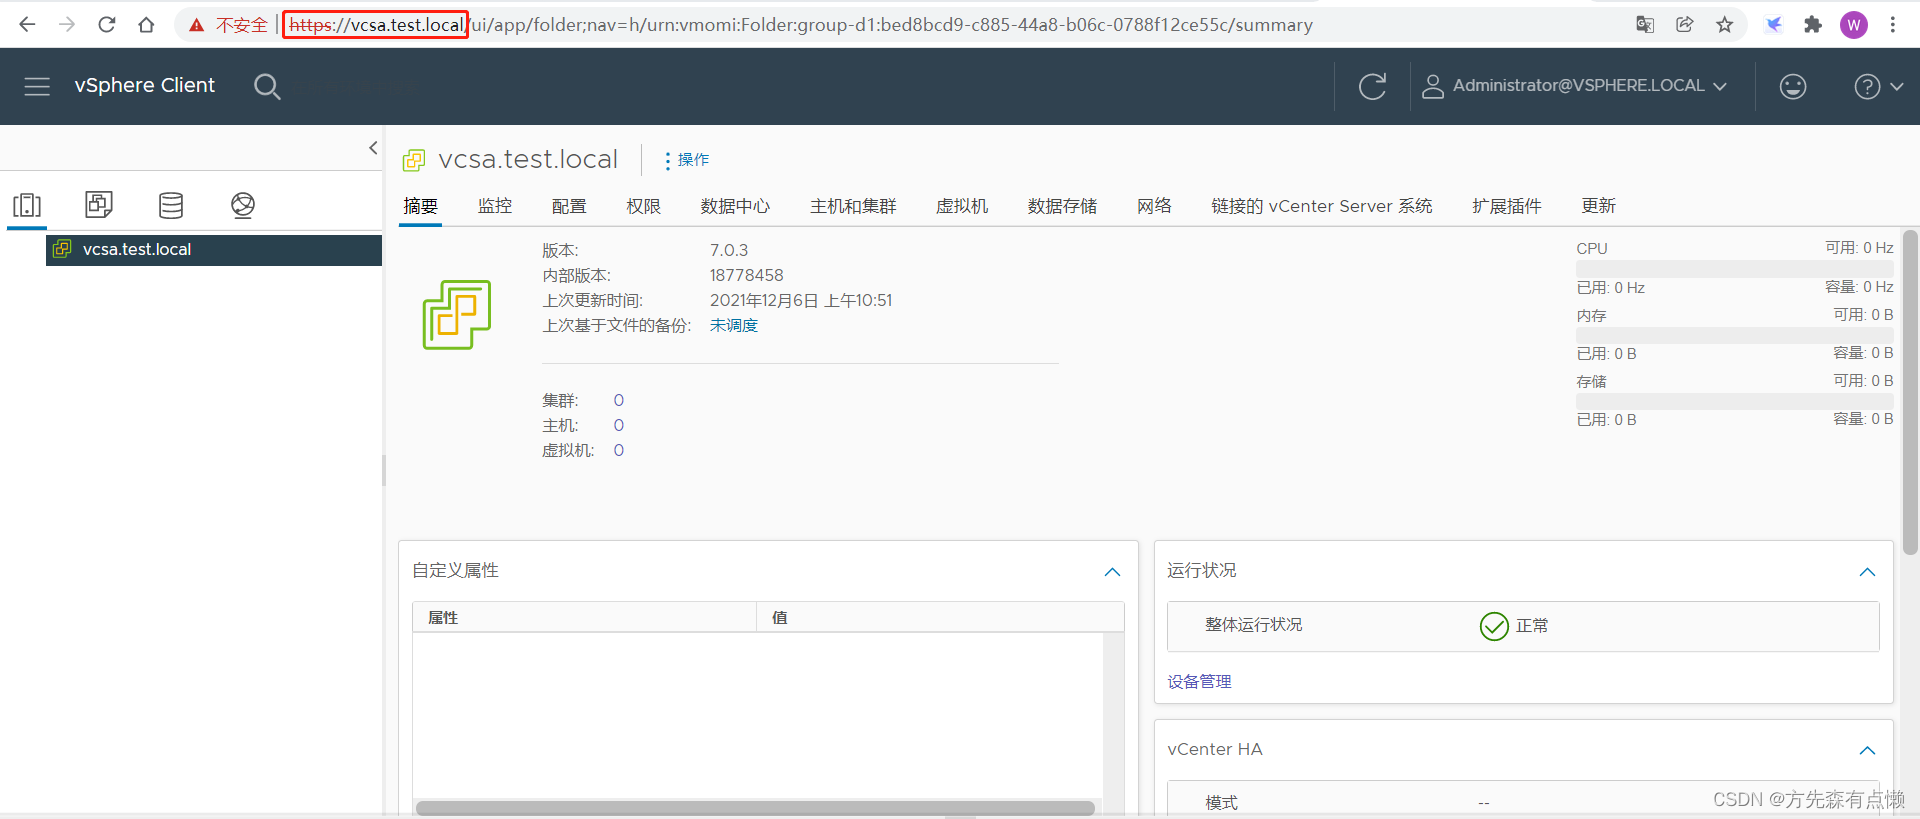Click the share page icon
This screenshot has height=819, width=1920.
coord(1685,25)
